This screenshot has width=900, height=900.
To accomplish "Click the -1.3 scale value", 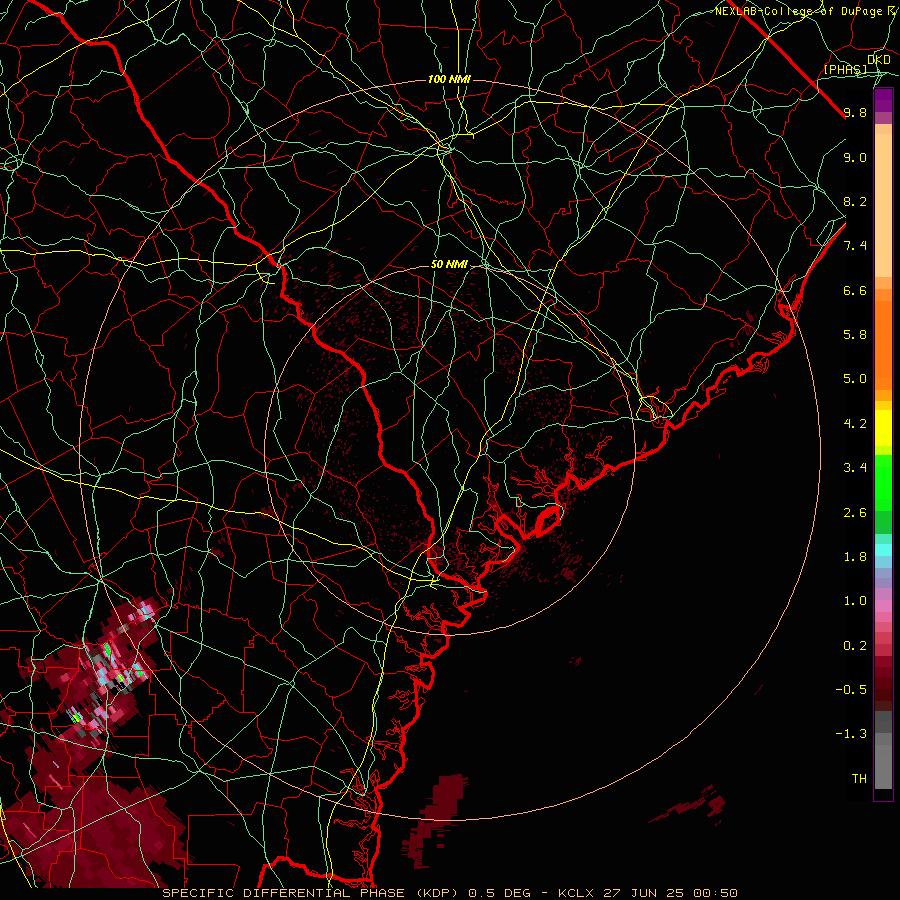I will 851,734.
